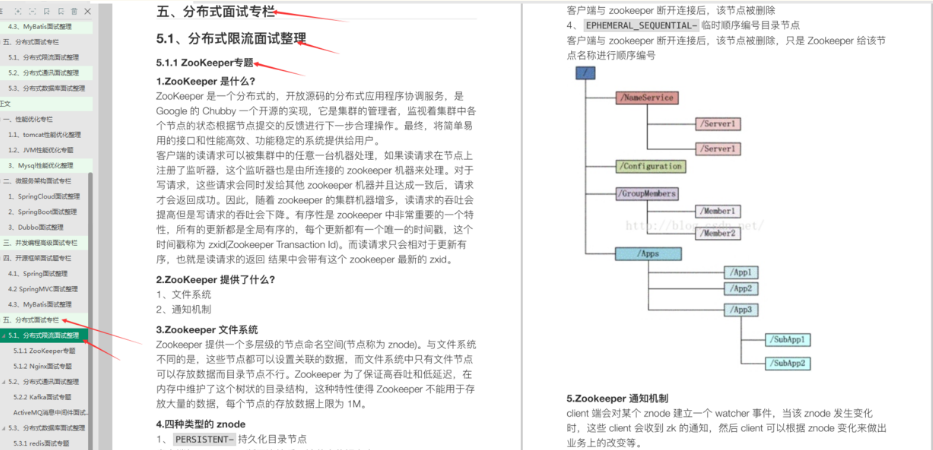Screen dimensions: 933x450
Task: Click the collapse-all bookmarks icon
Action: (x=32, y=12)
